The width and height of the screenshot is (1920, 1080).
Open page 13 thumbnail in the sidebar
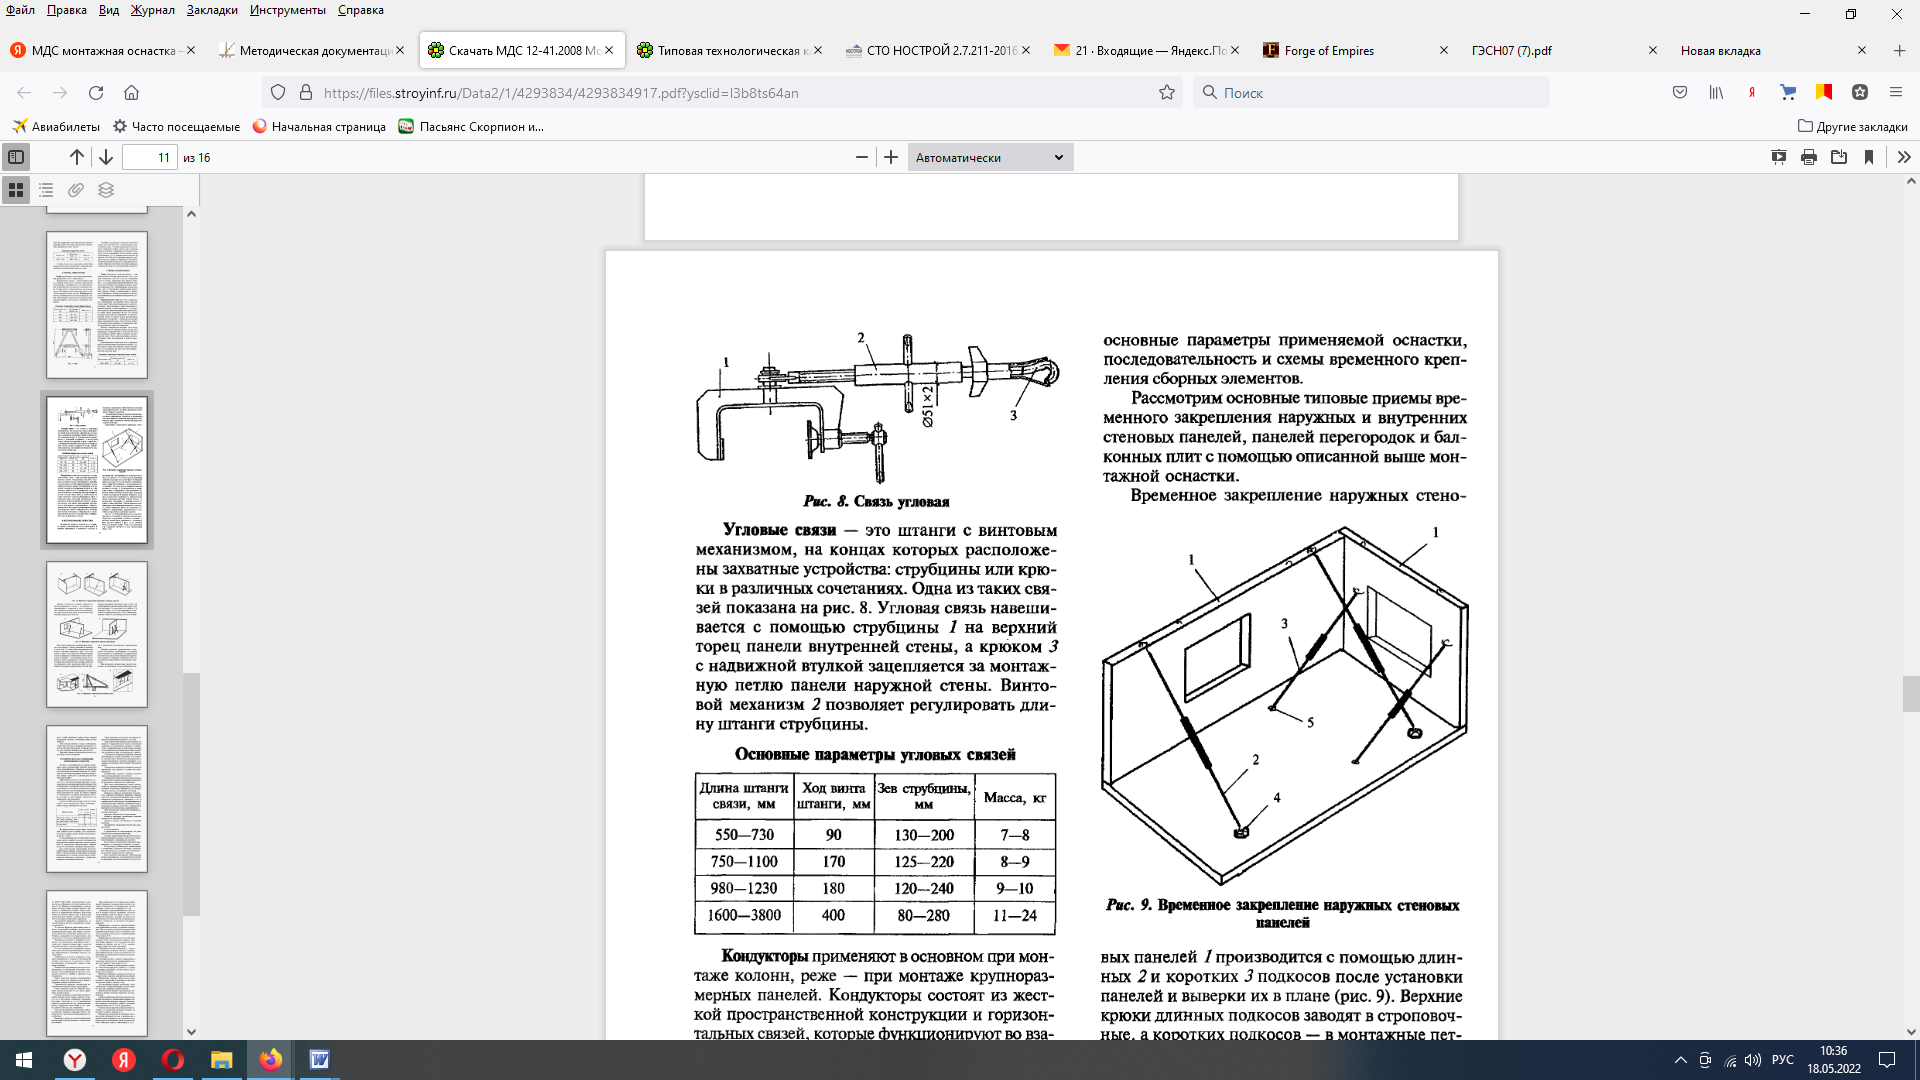pyautogui.click(x=97, y=799)
